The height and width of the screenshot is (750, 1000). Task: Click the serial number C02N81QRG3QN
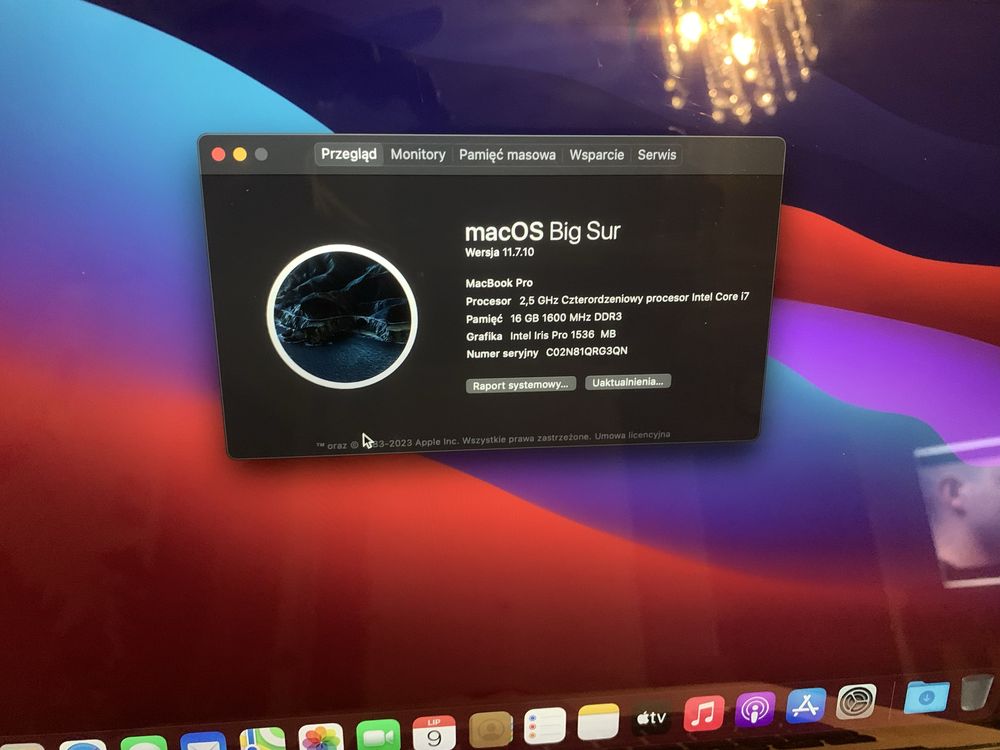(x=587, y=351)
